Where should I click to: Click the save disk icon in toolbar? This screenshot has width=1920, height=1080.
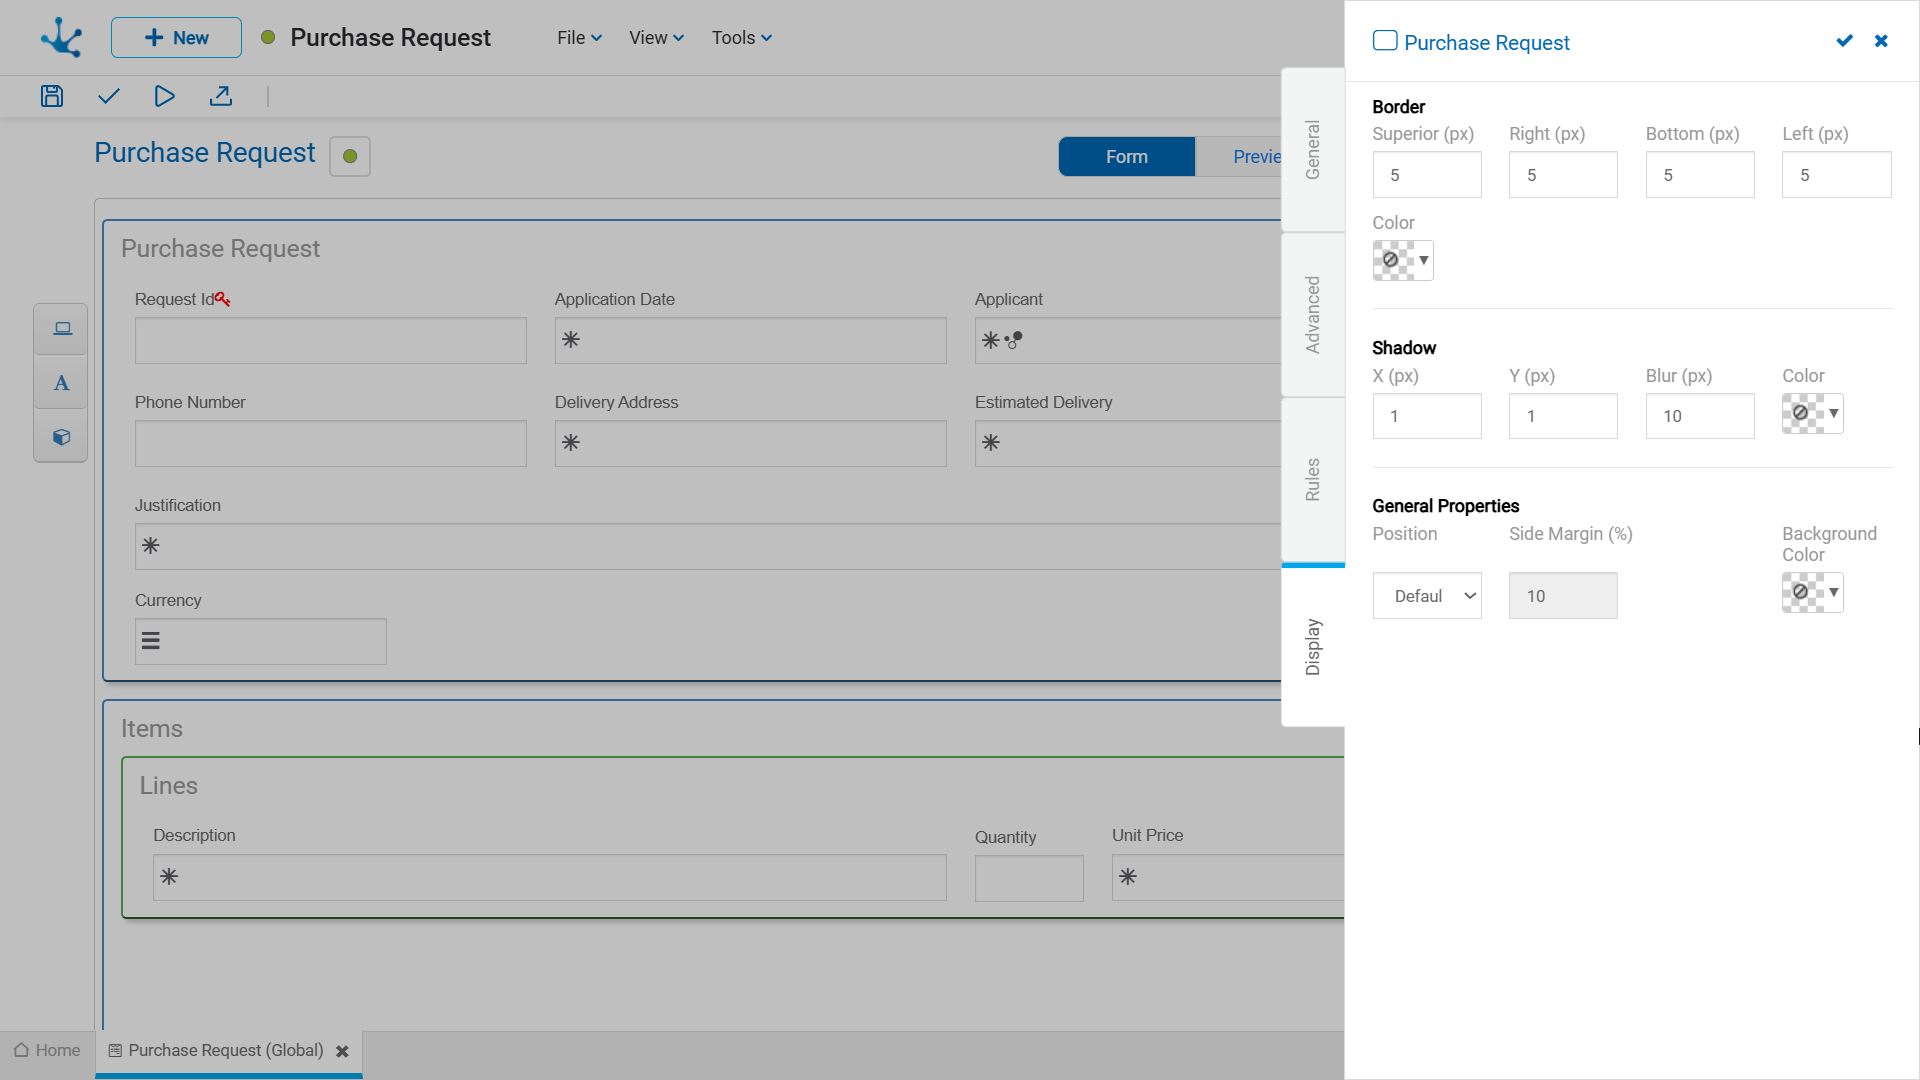pyautogui.click(x=52, y=96)
